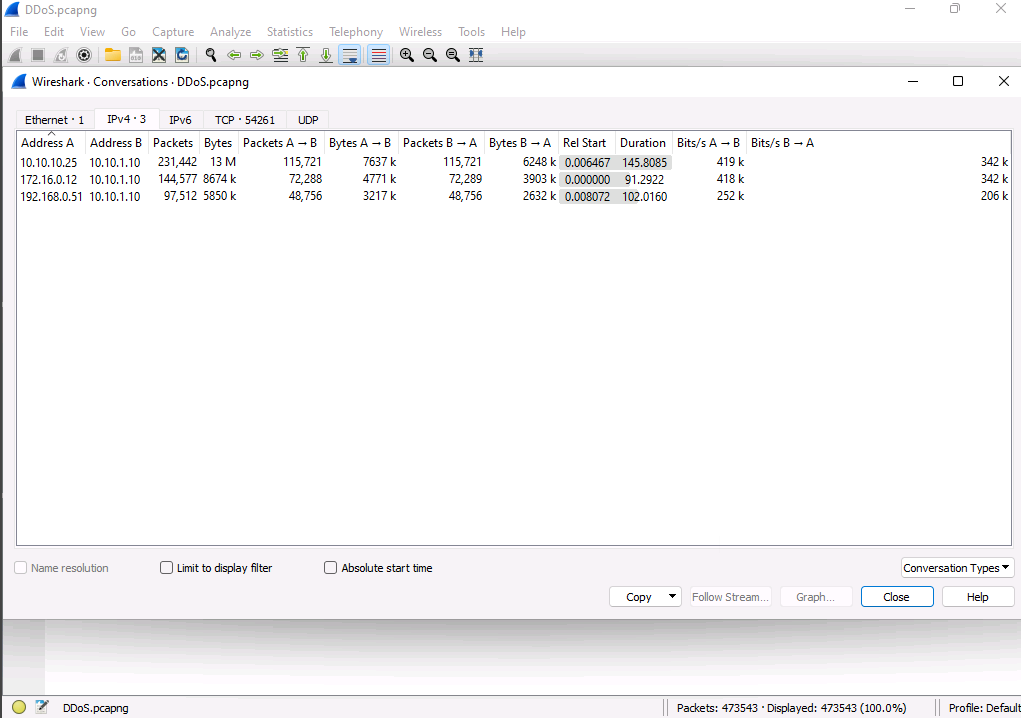Click the find packet magnifier icon
The height and width of the screenshot is (718, 1021).
coord(211,55)
